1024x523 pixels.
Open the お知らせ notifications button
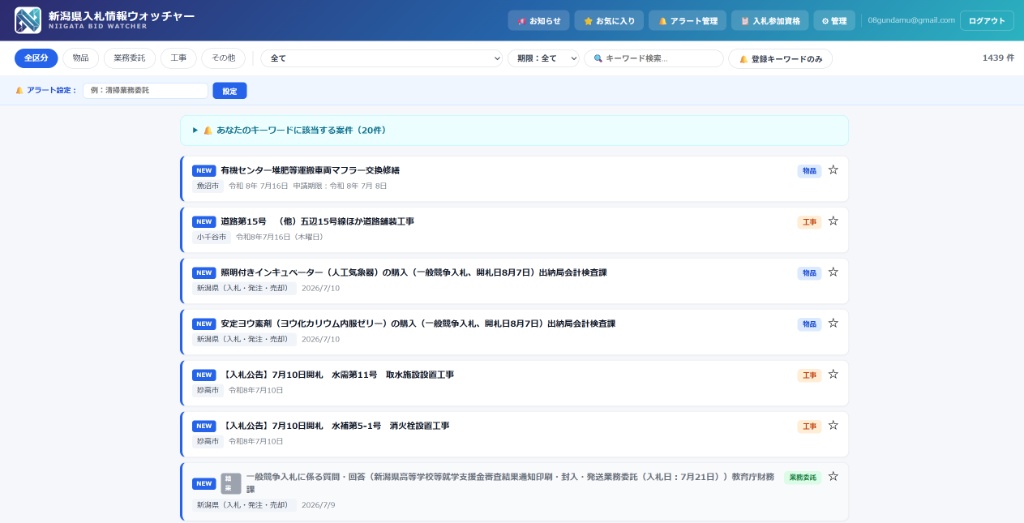539,20
